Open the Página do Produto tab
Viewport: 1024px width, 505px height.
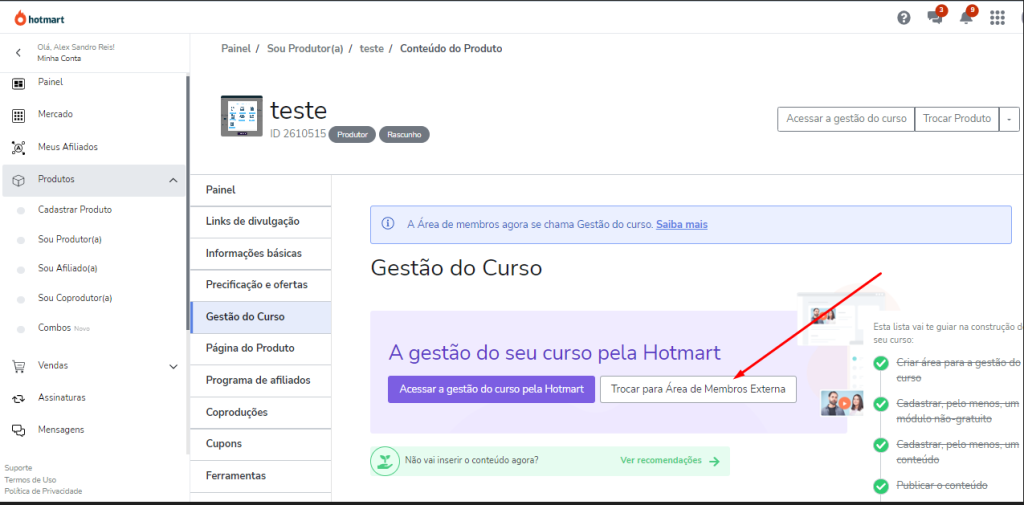[x=261, y=348]
